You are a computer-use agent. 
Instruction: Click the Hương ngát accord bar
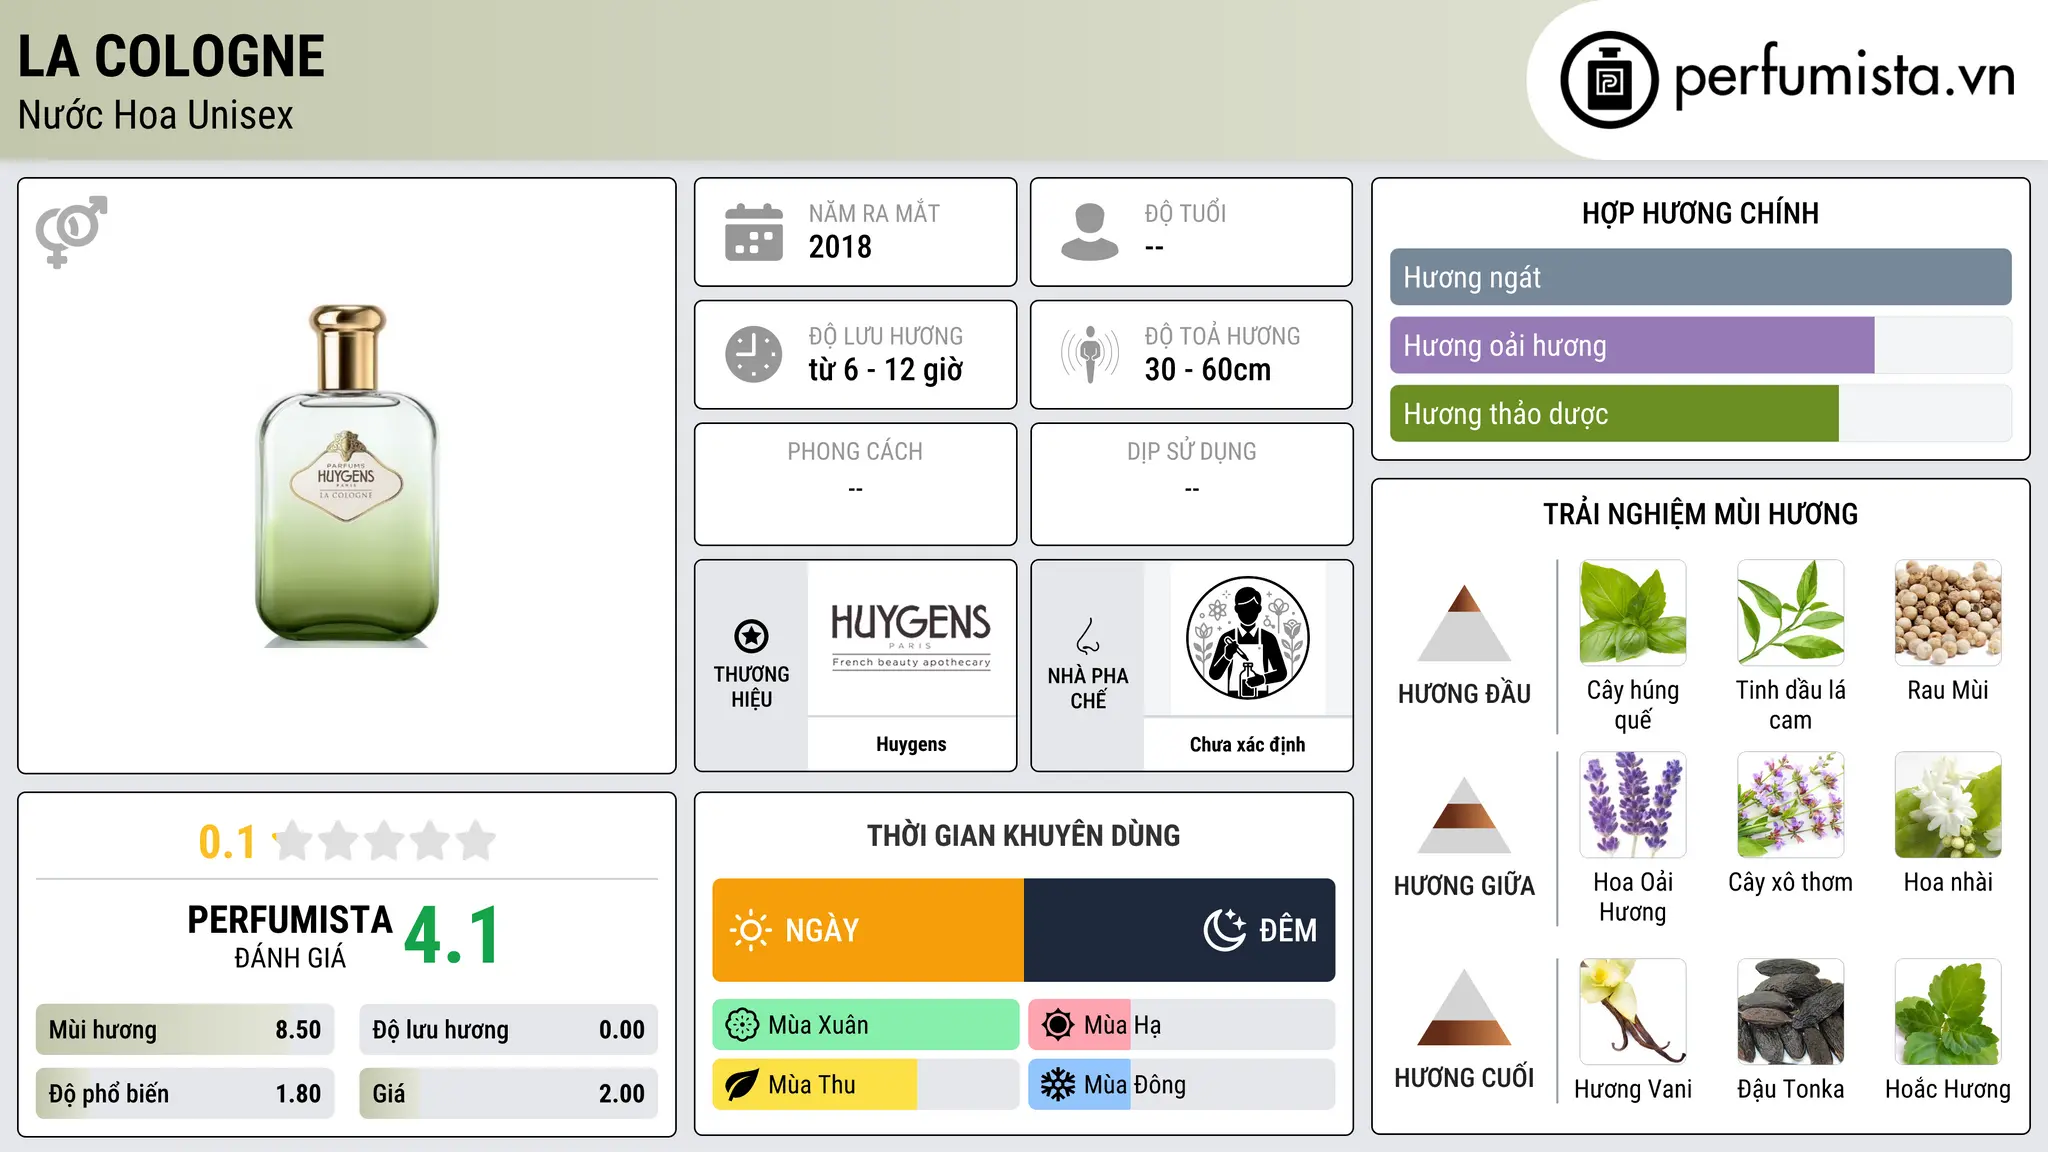[x=1700, y=277]
